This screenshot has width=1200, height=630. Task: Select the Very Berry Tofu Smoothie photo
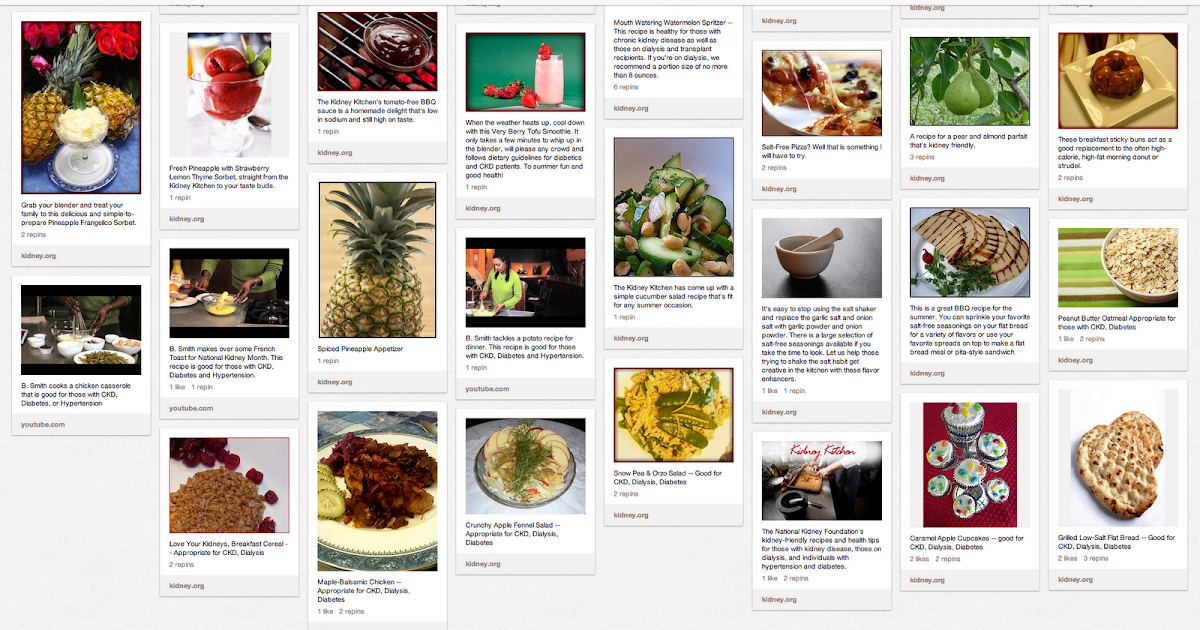pyautogui.click(x=525, y=72)
